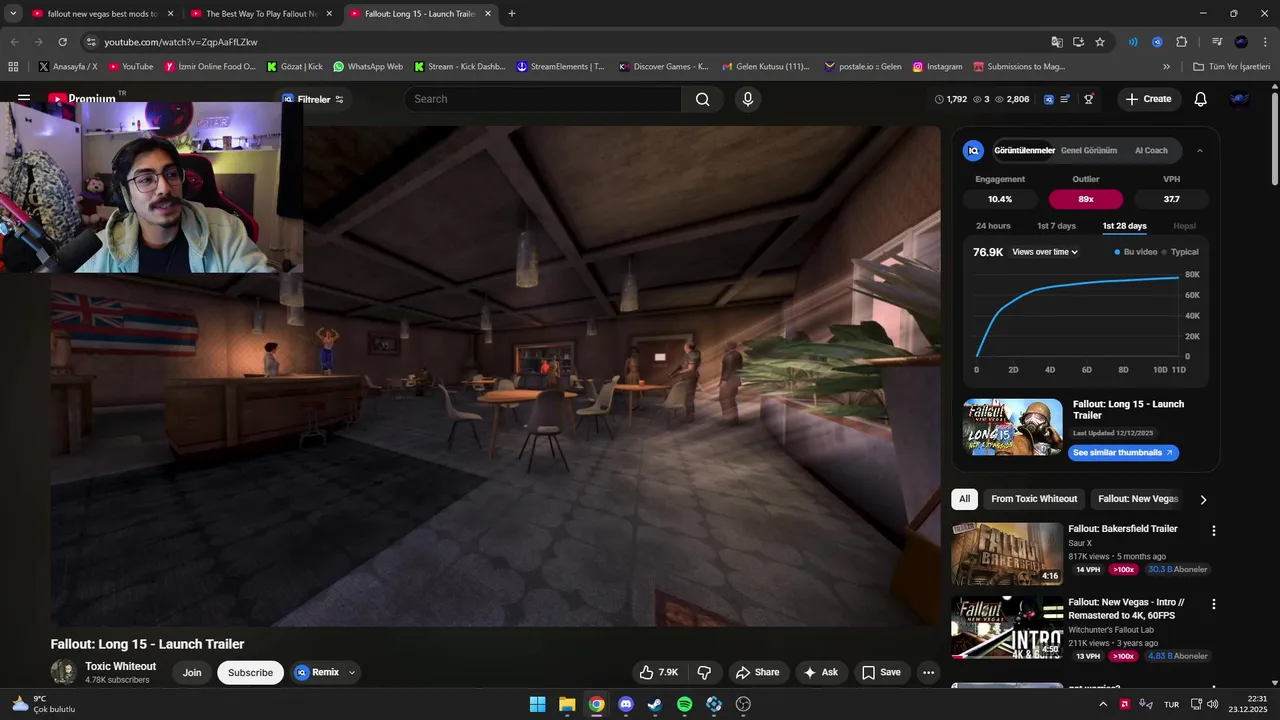This screenshot has width=1280, height=720.
Task: Click the Join channel button
Action: pyautogui.click(x=192, y=673)
